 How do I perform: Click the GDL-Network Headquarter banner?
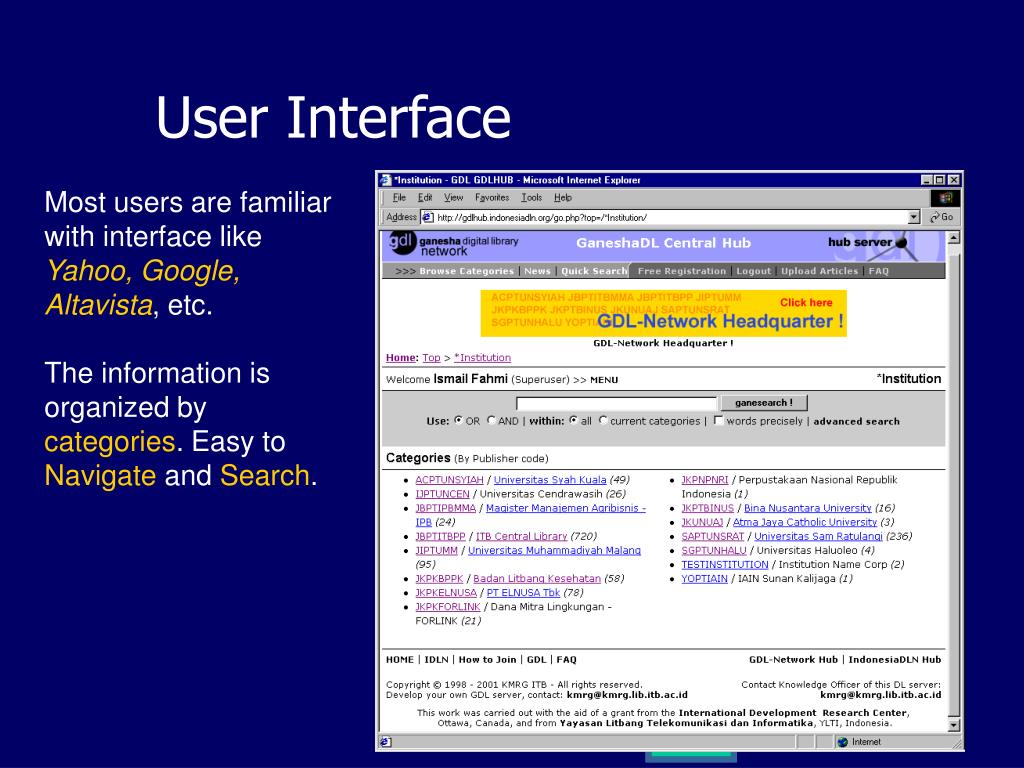coord(664,313)
